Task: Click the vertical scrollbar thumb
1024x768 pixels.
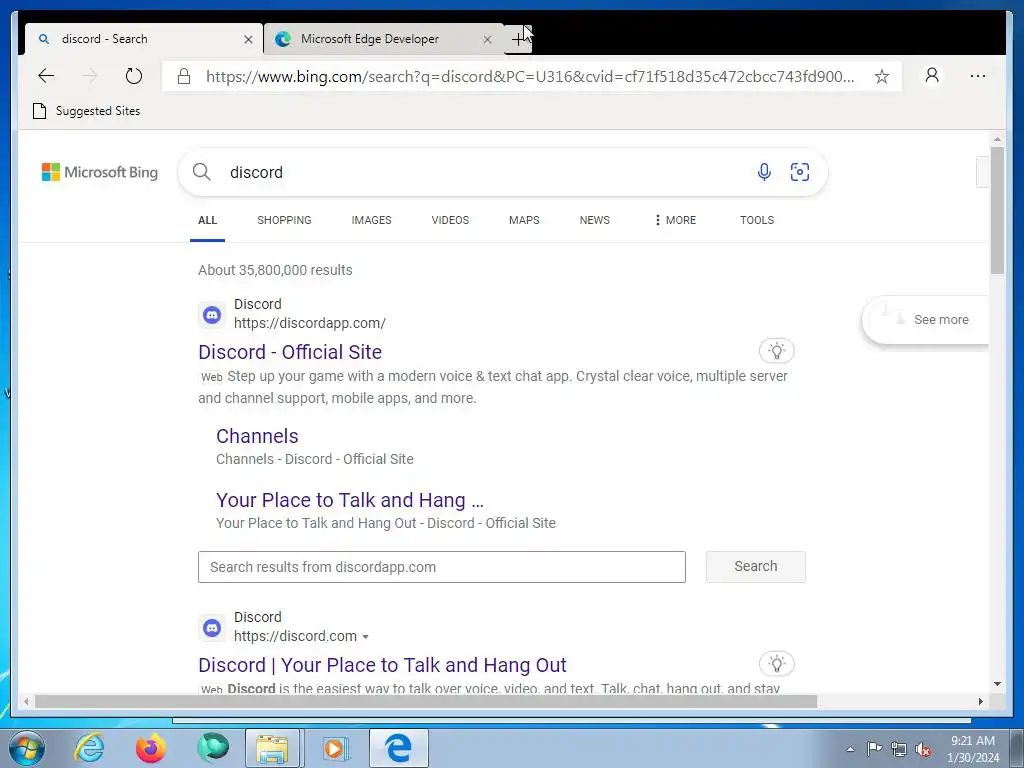Action: 997,210
